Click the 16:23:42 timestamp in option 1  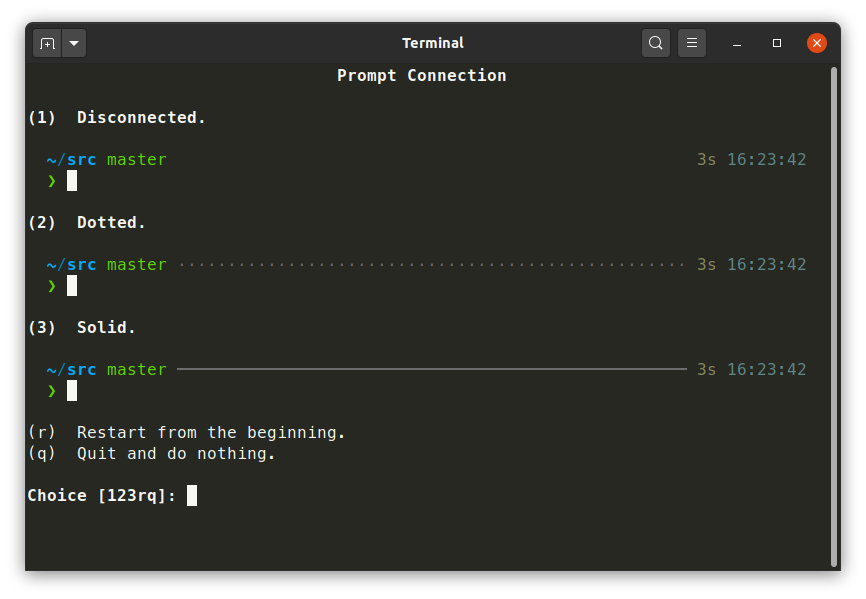pyautogui.click(x=770, y=159)
